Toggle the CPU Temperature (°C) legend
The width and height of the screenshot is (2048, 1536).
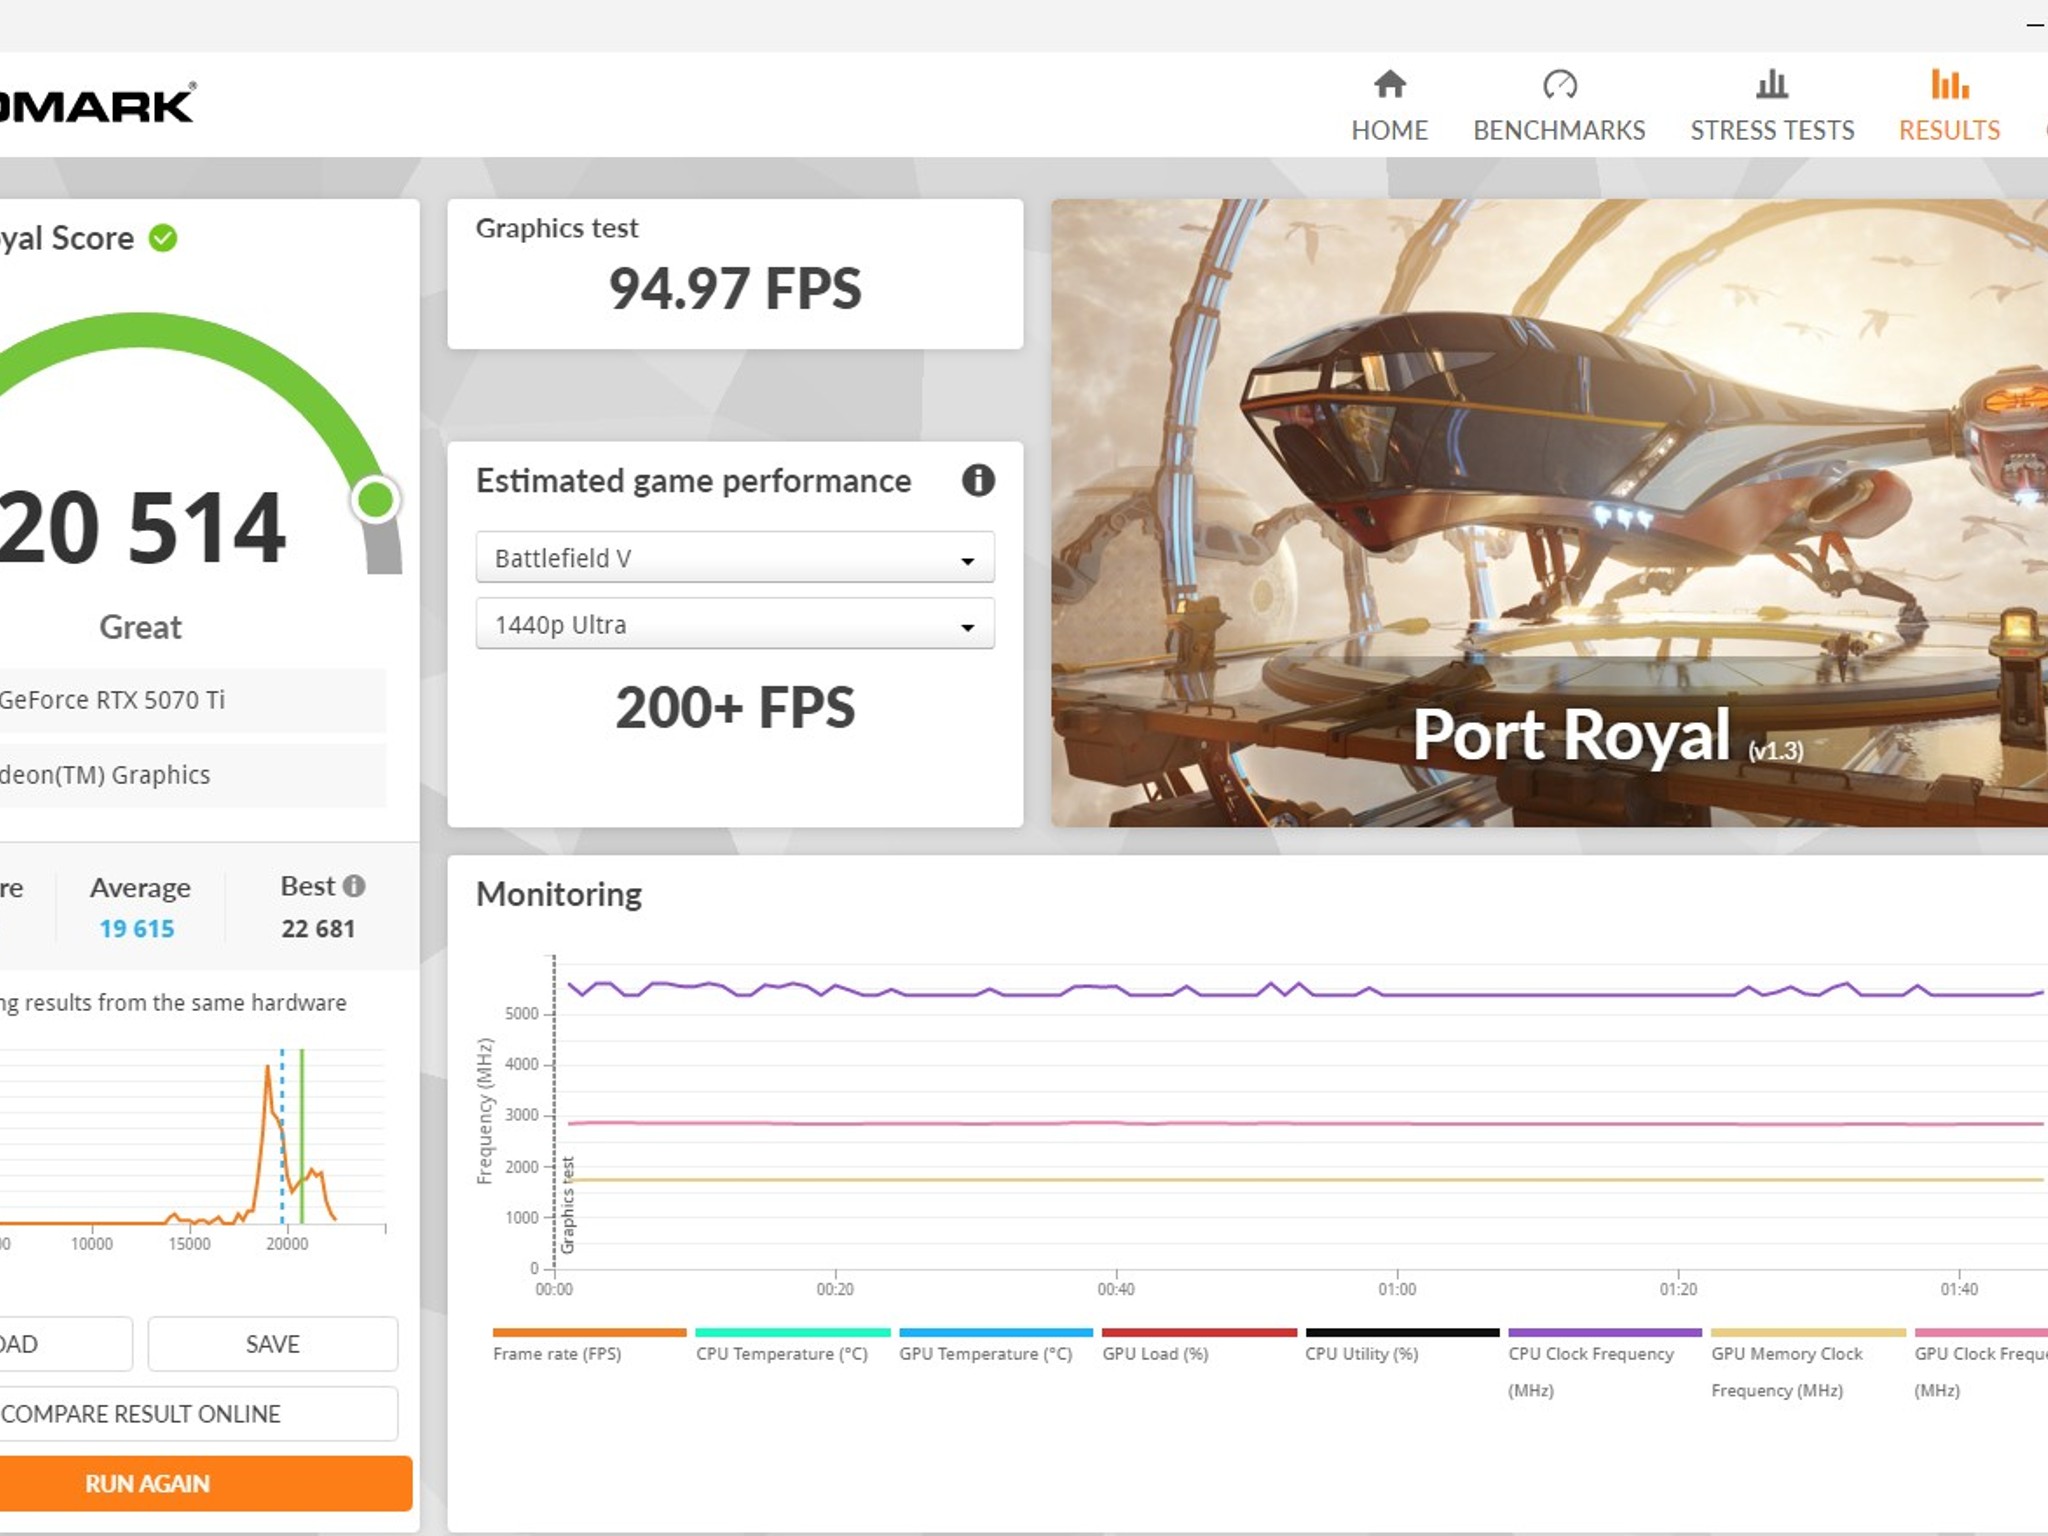coord(792,1346)
